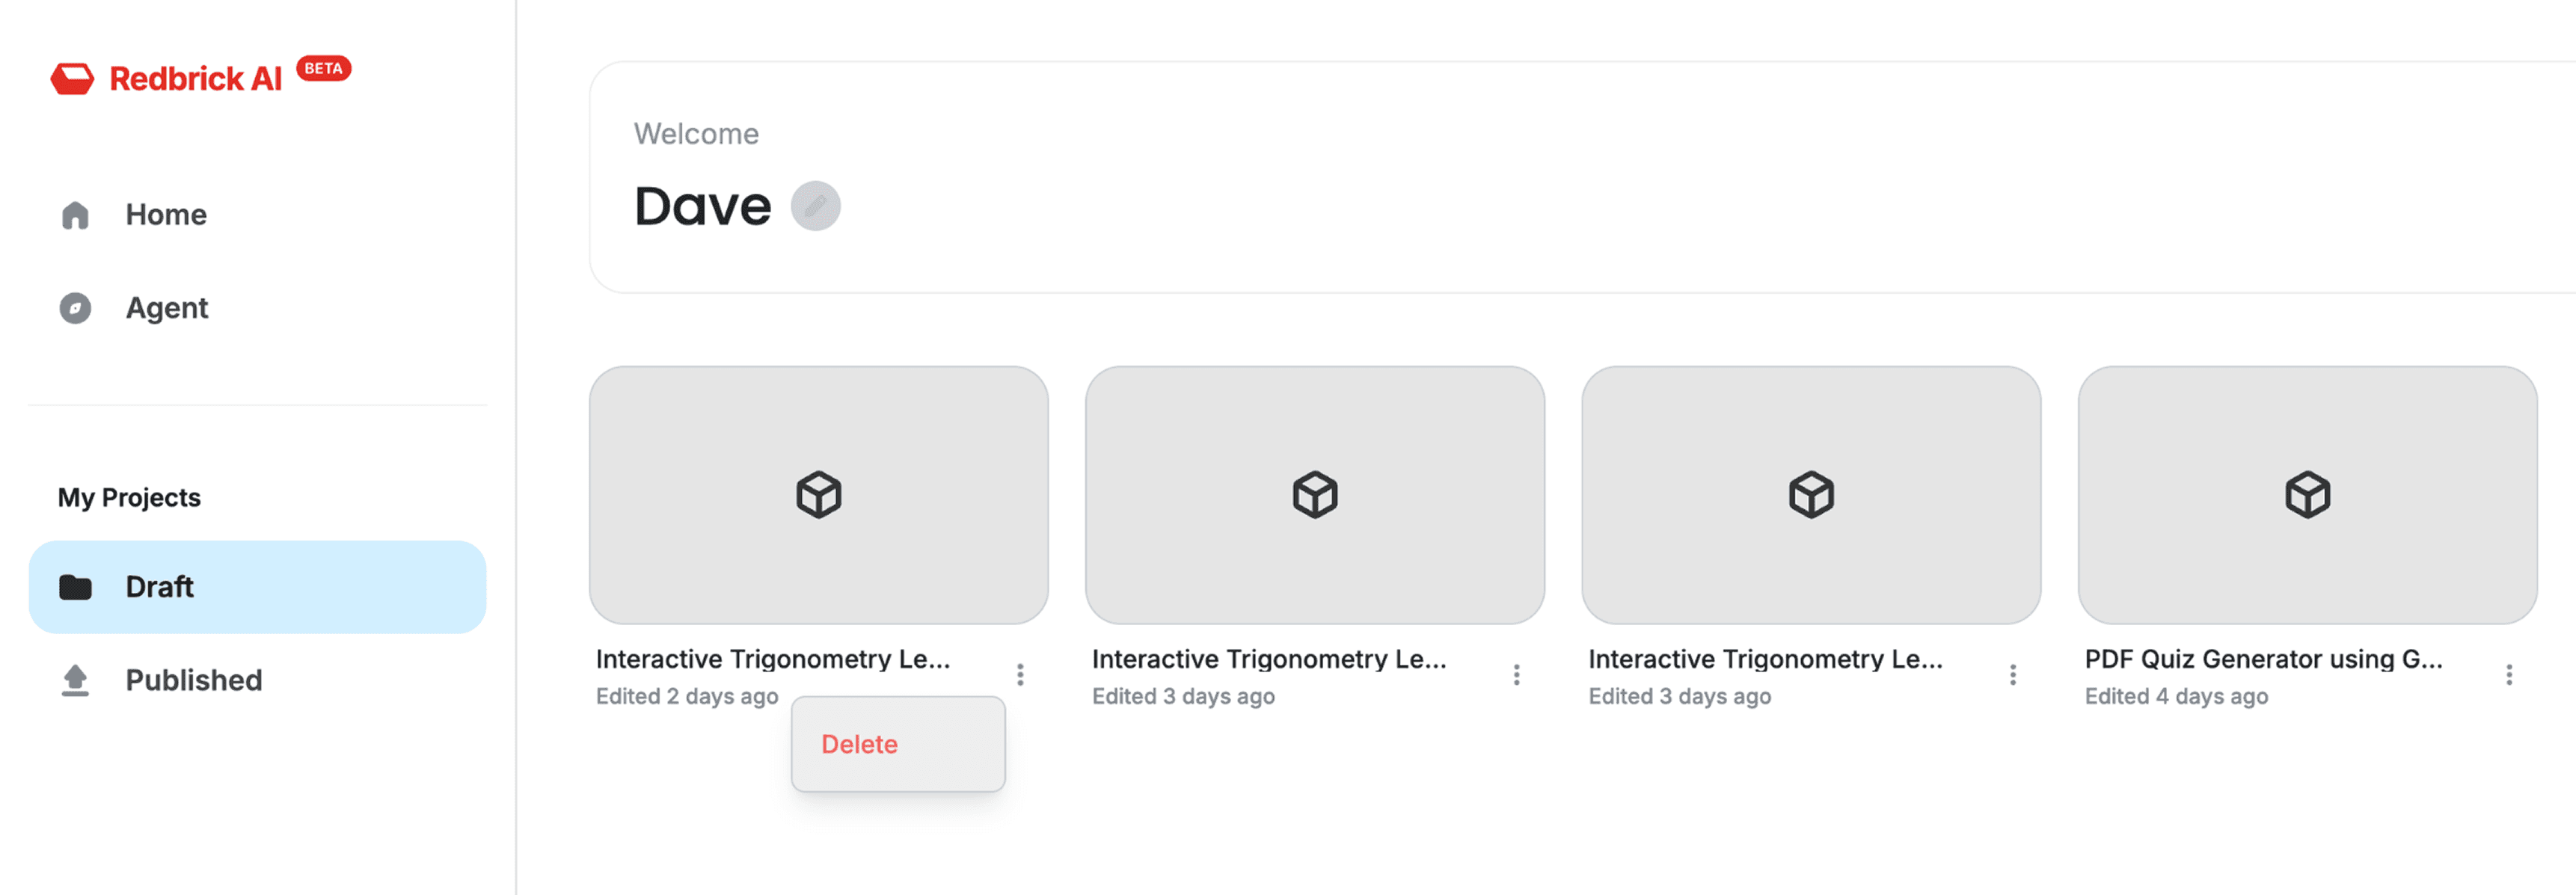Open the third Interactive Trigonometry project thumbnail
Viewport: 2576px width, 895px height.
coord(1810,495)
